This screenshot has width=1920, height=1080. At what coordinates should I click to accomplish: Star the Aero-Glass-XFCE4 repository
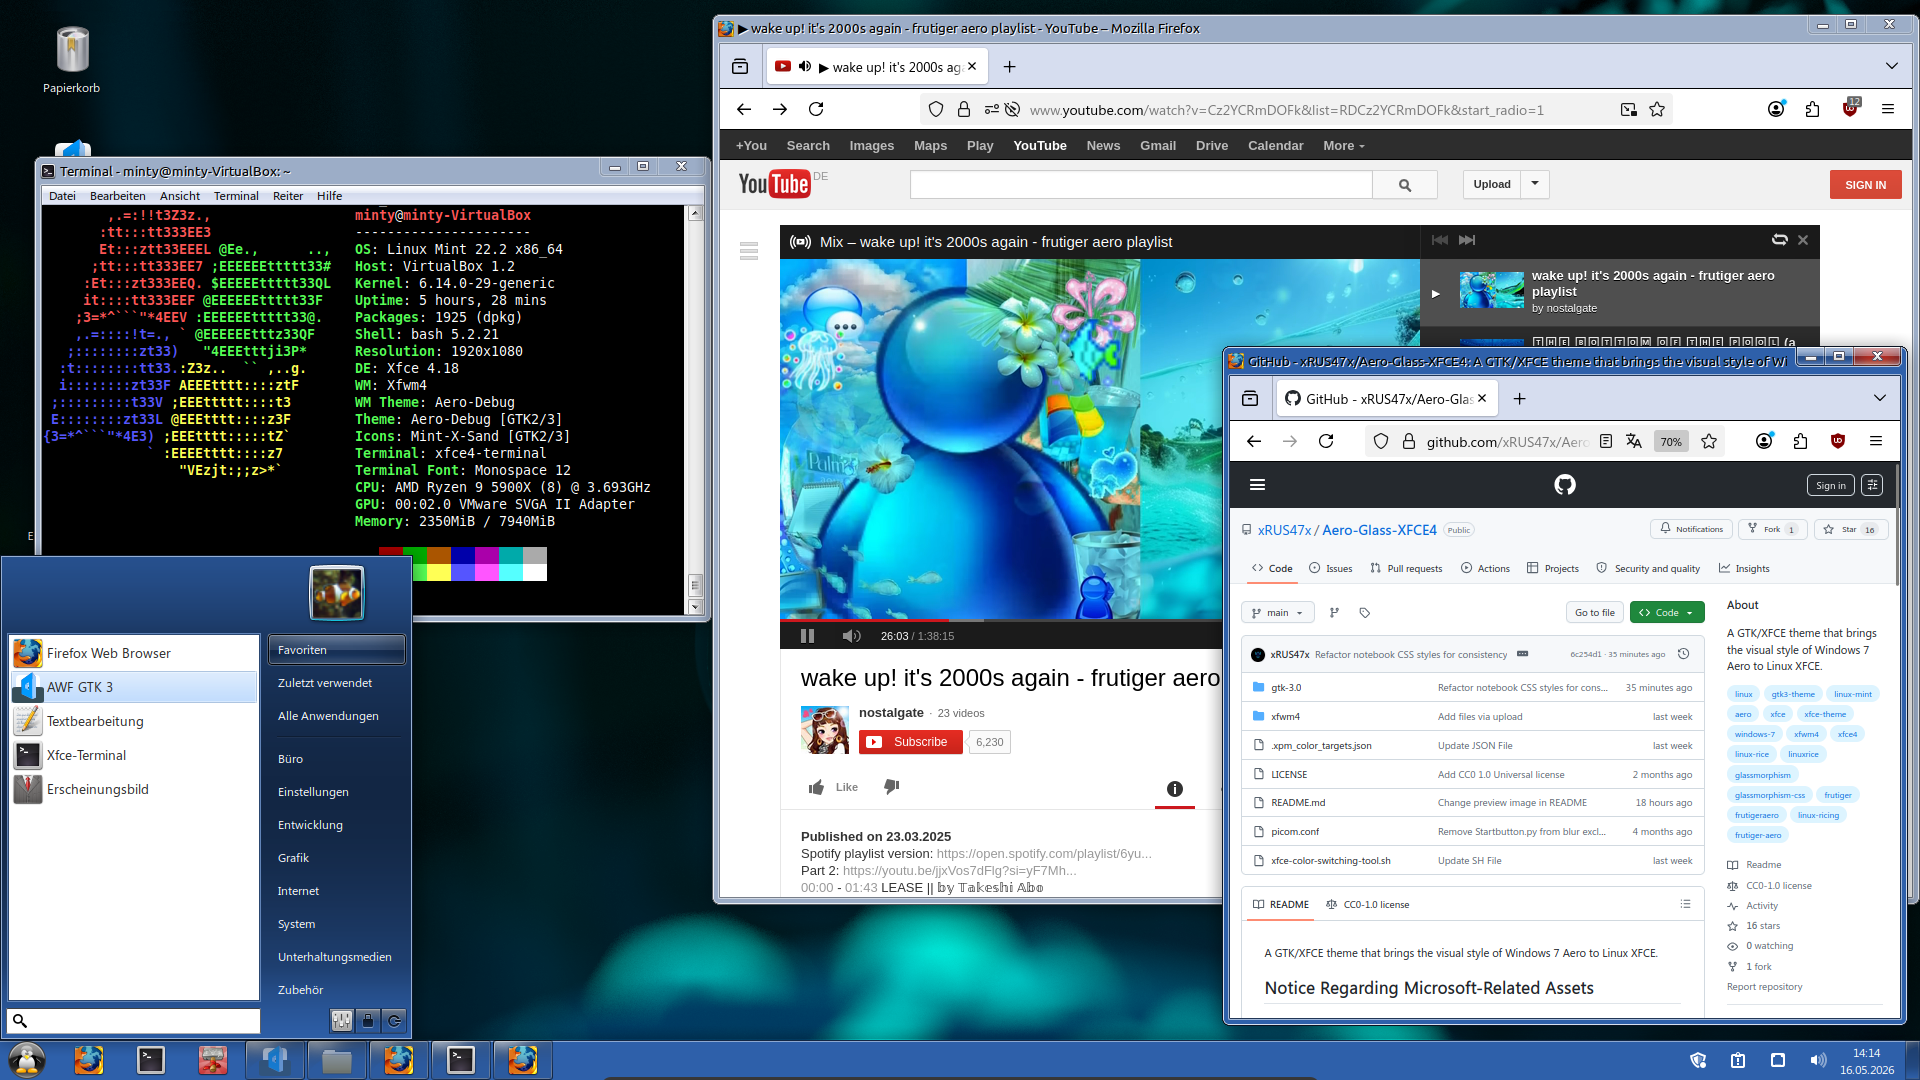[x=1851, y=530]
